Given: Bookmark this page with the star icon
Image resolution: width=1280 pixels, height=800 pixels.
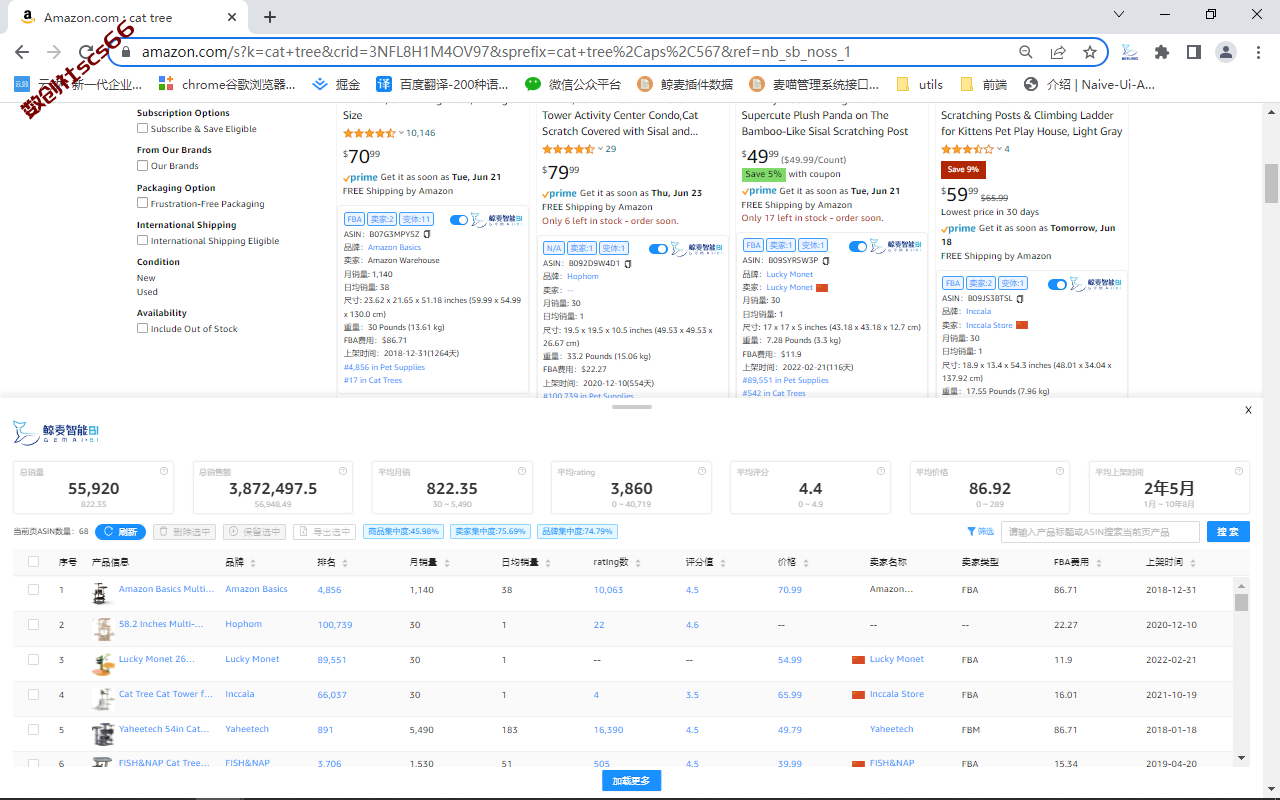Looking at the screenshot, I should [1090, 52].
